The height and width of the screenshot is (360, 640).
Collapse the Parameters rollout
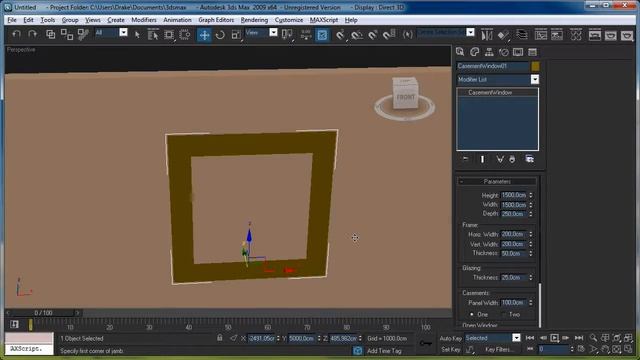(x=497, y=181)
